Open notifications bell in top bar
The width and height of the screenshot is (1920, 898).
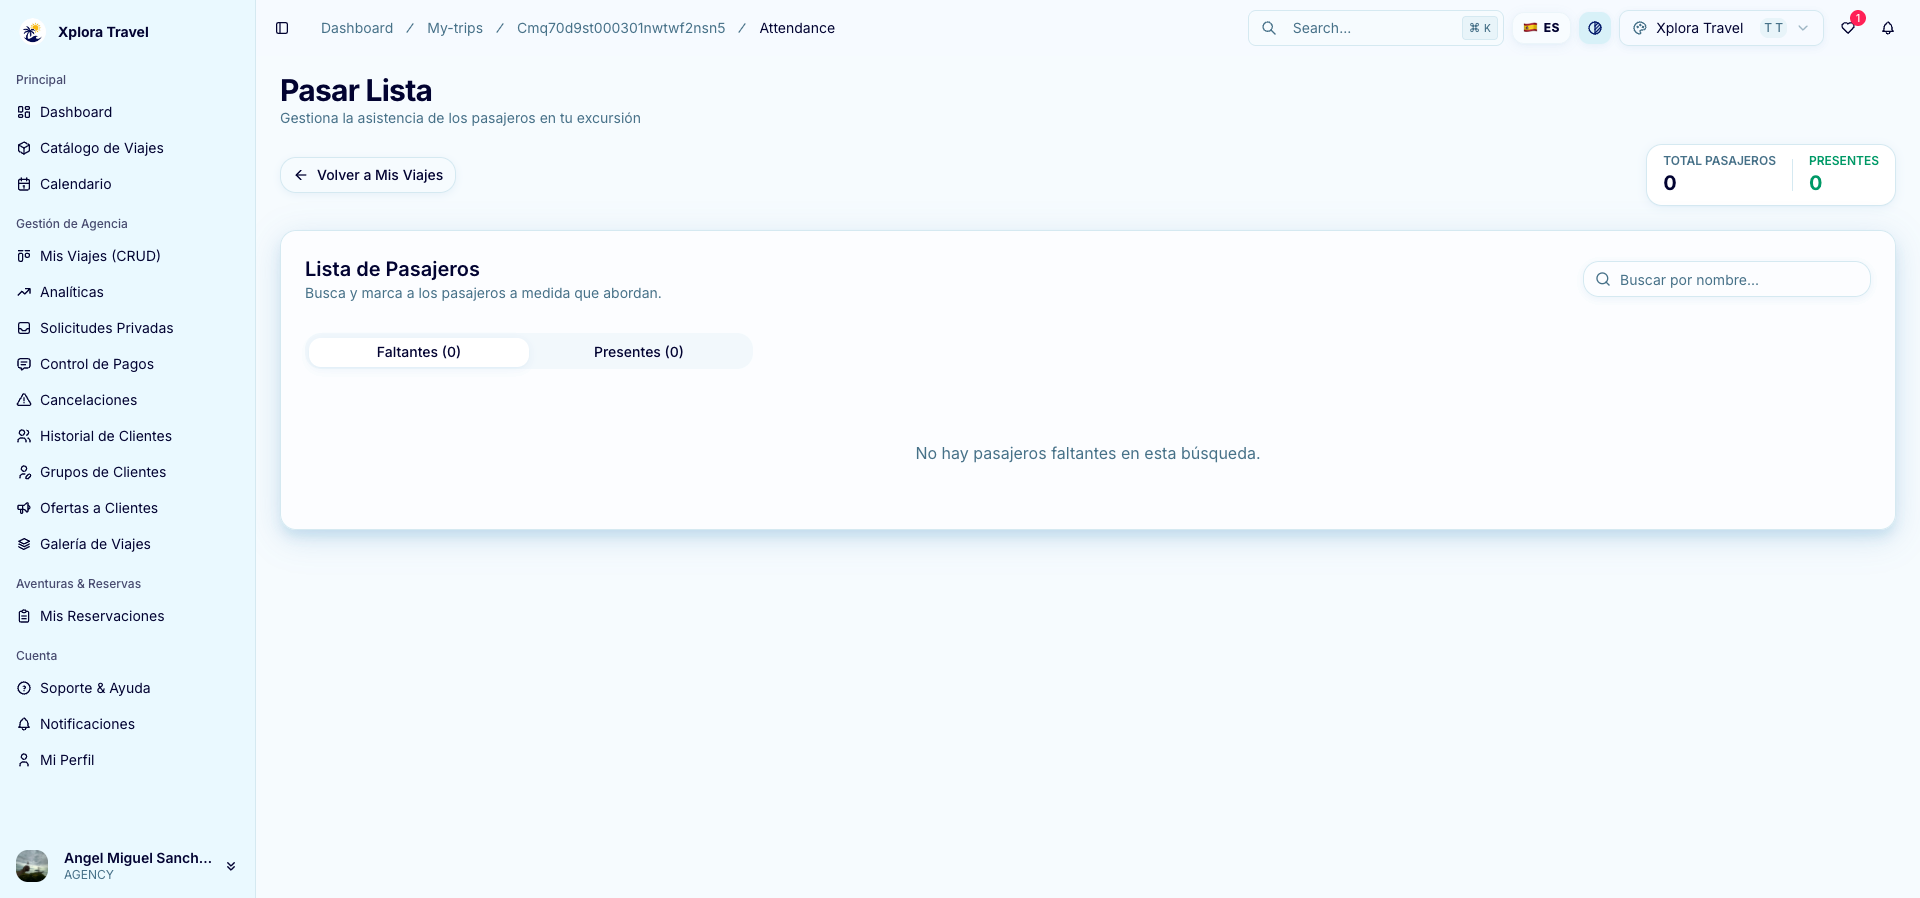[x=1888, y=28]
